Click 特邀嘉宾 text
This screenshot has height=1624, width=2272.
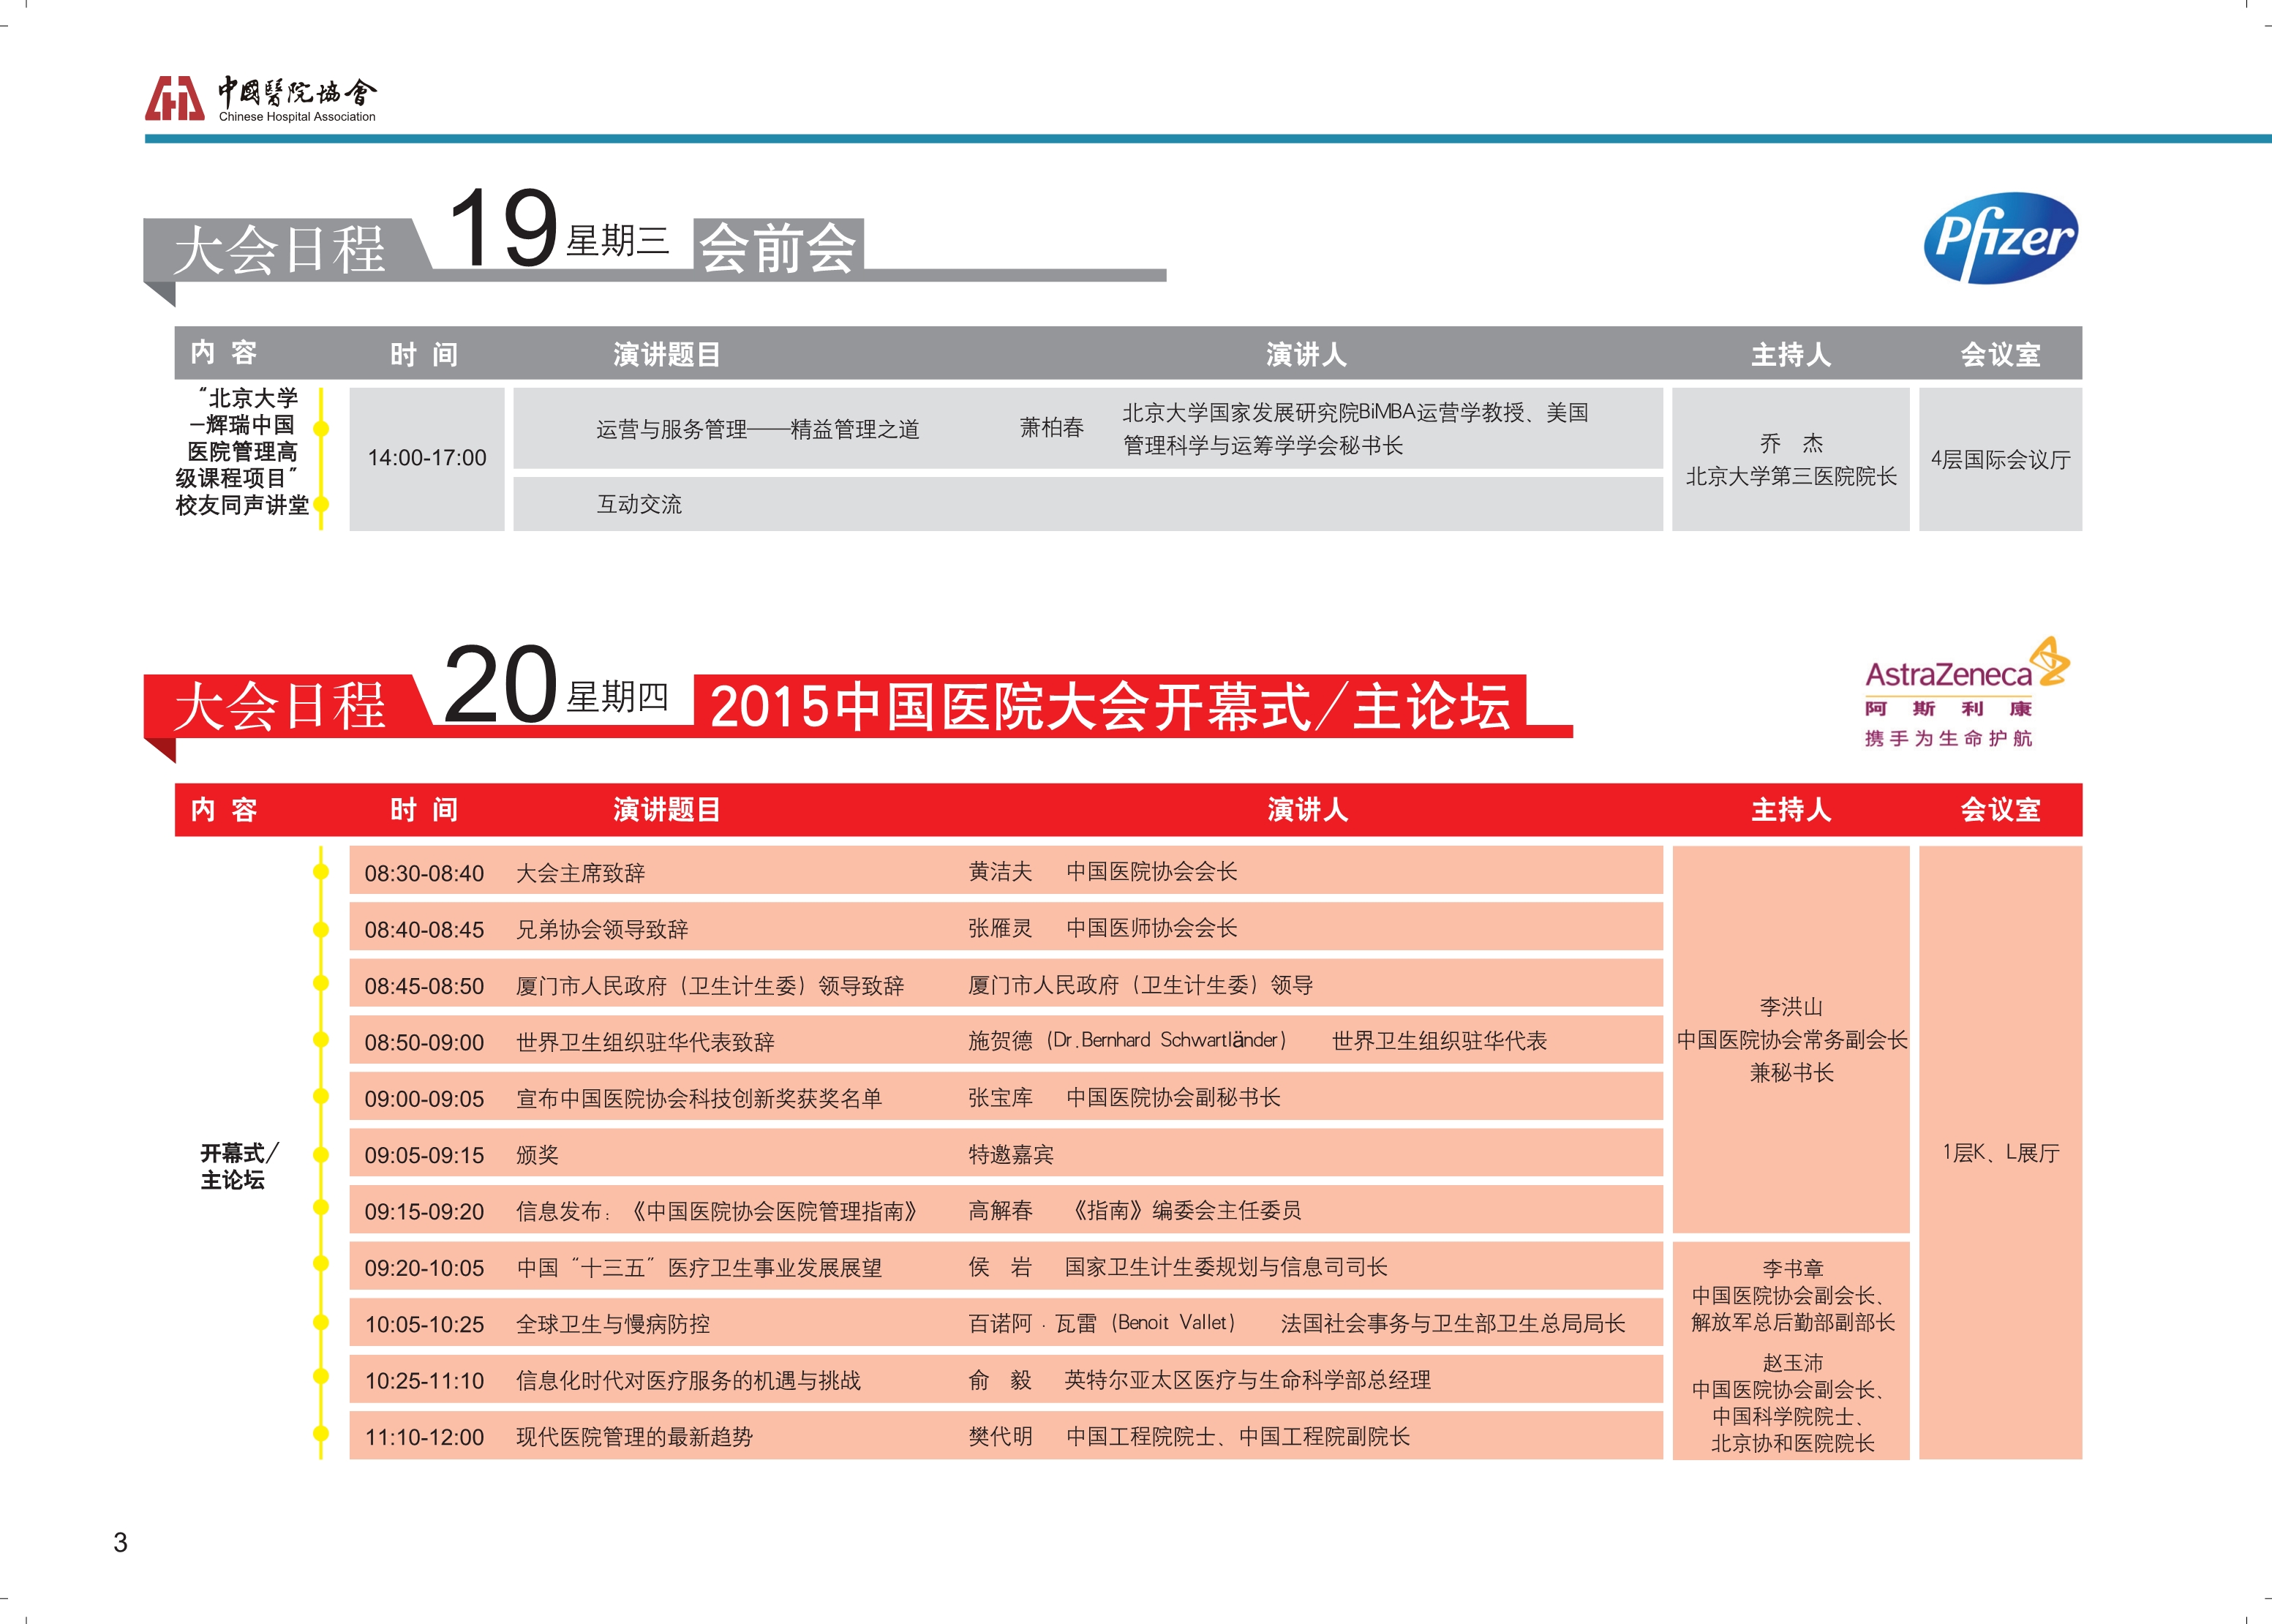[1011, 1154]
